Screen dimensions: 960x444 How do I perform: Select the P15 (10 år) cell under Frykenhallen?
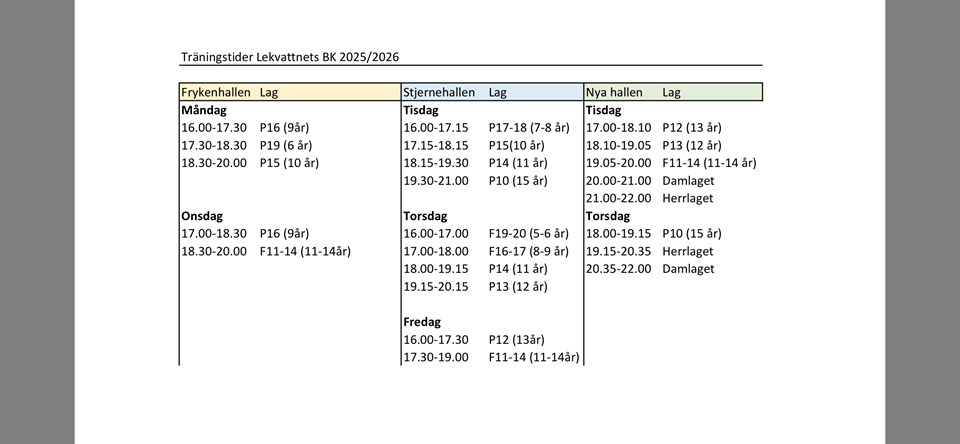click(x=288, y=163)
